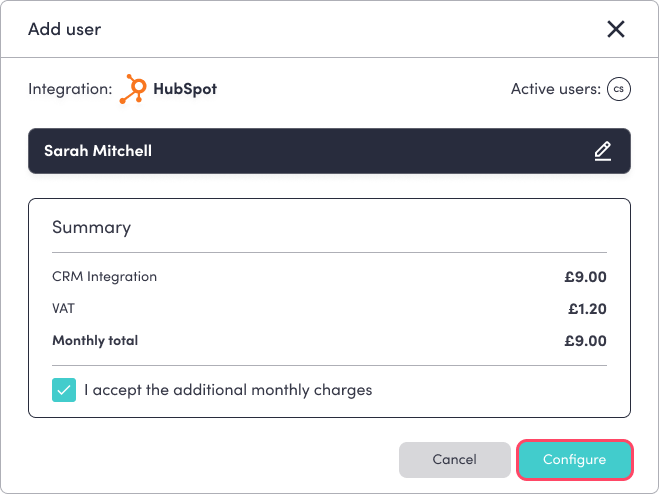
Task: Click the Active users label
Action: click(554, 89)
